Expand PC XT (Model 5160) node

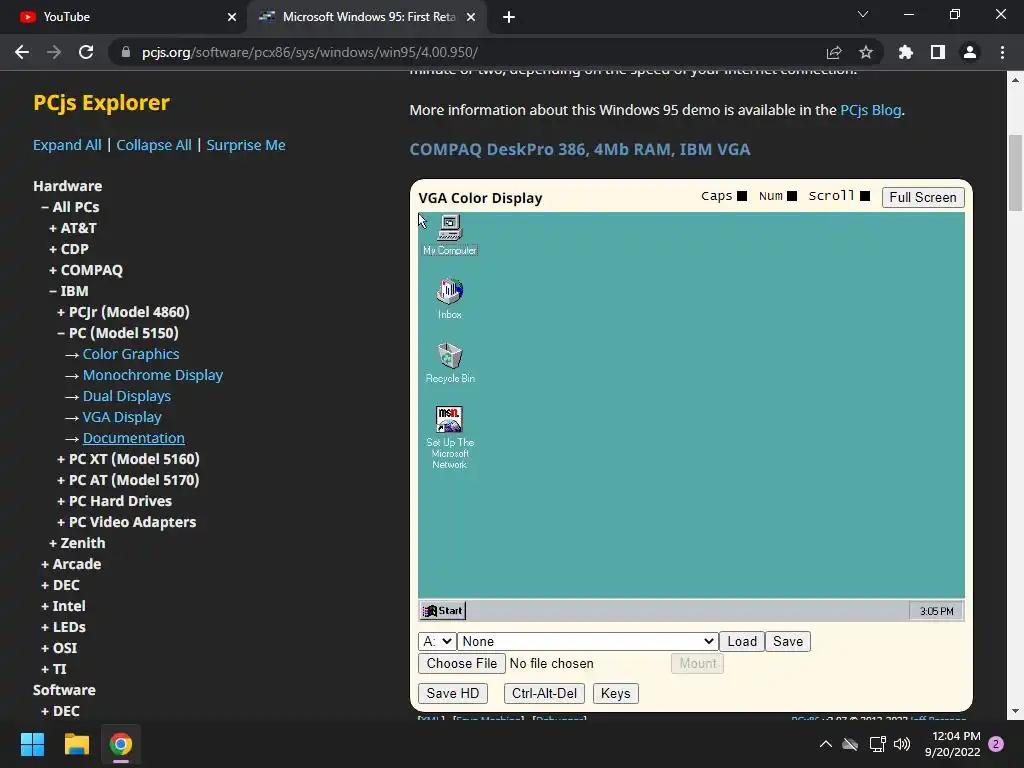coord(128,459)
